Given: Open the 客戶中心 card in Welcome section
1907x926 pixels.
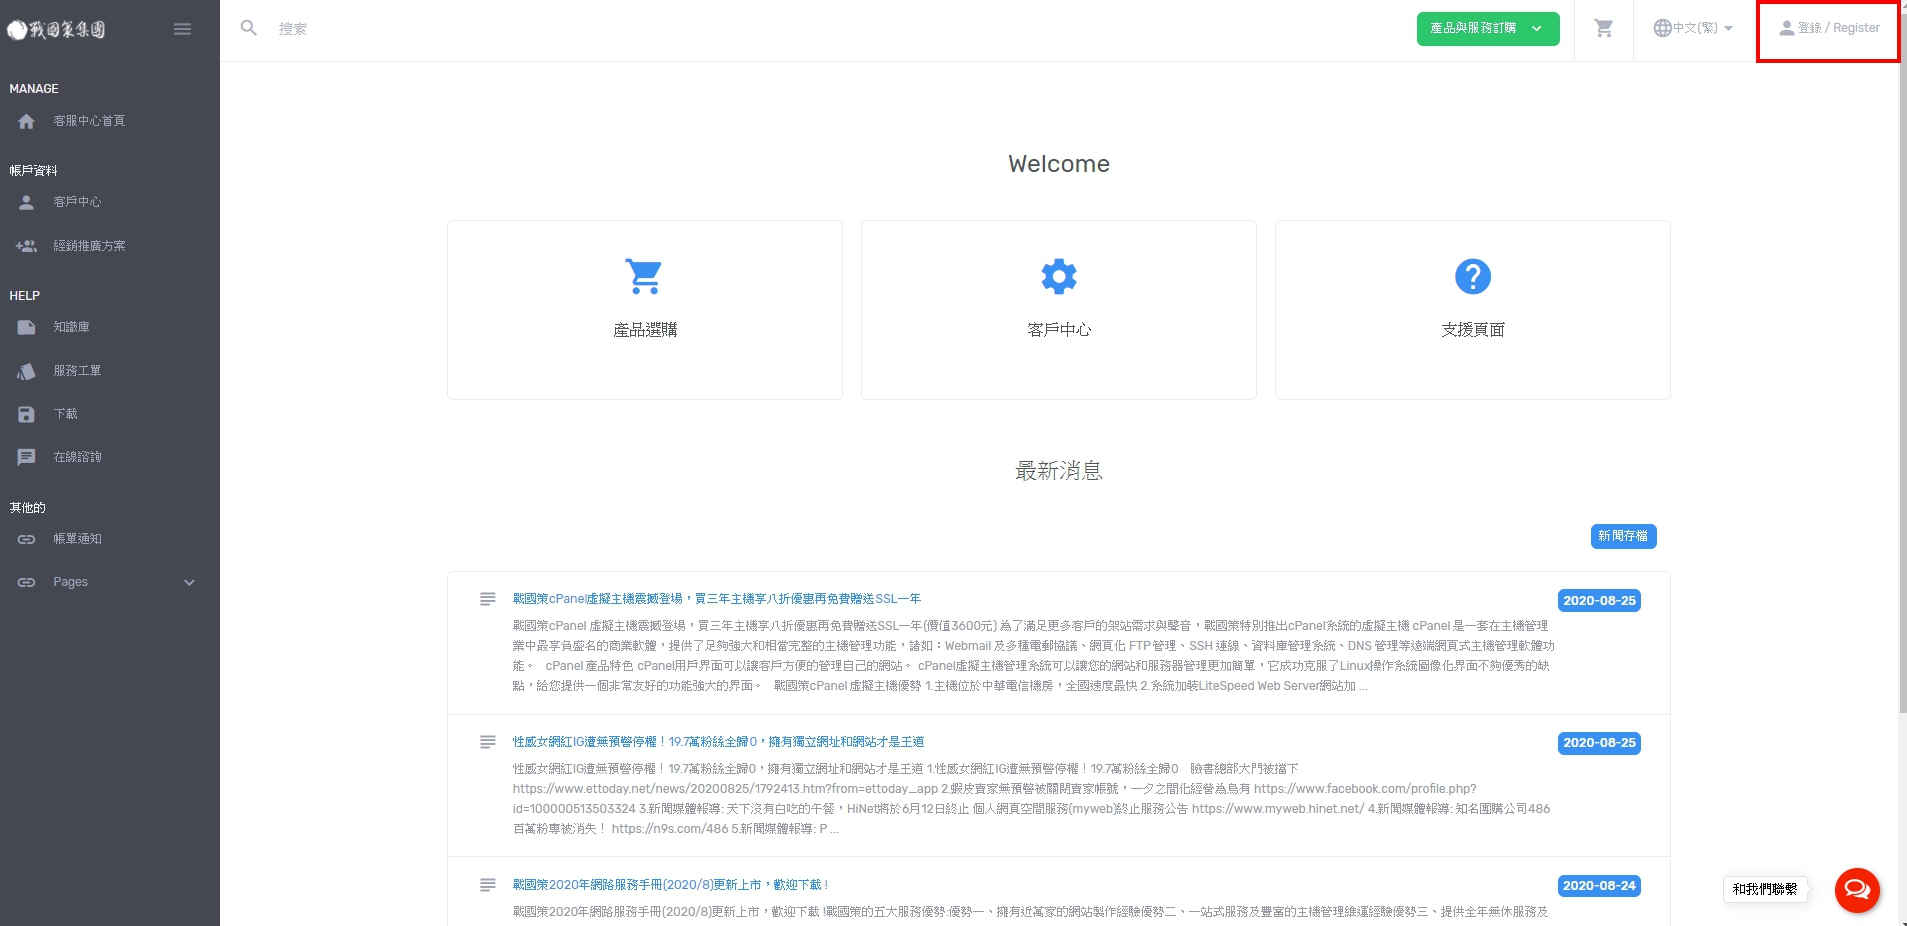Looking at the screenshot, I should click(1059, 310).
